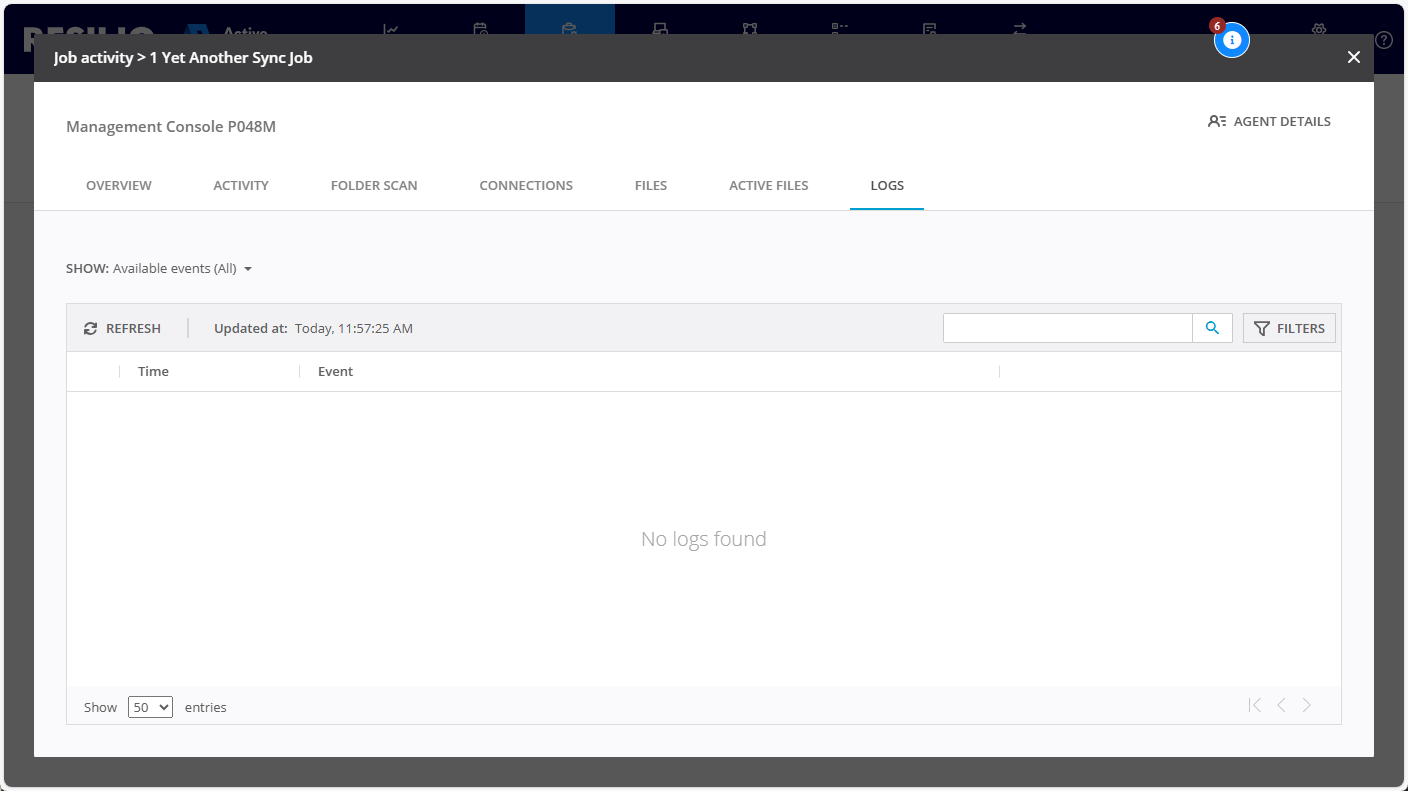Click the magnifier search icon
This screenshot has width=1408, height=791.
click(1212, 328)
